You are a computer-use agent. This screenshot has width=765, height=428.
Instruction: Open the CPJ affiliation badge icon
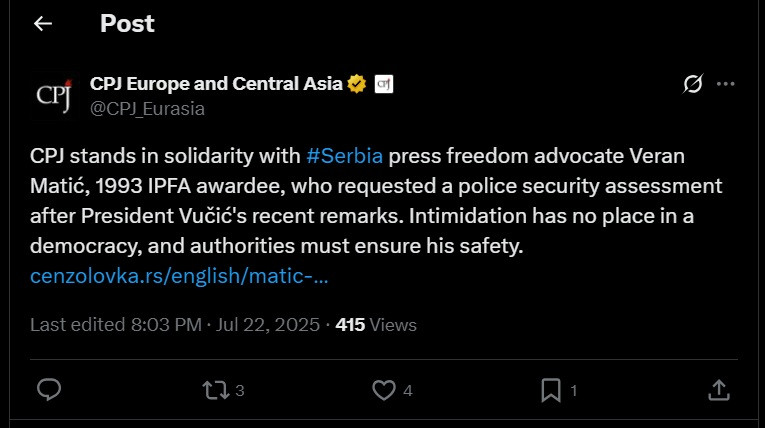[x=383, y=84]
